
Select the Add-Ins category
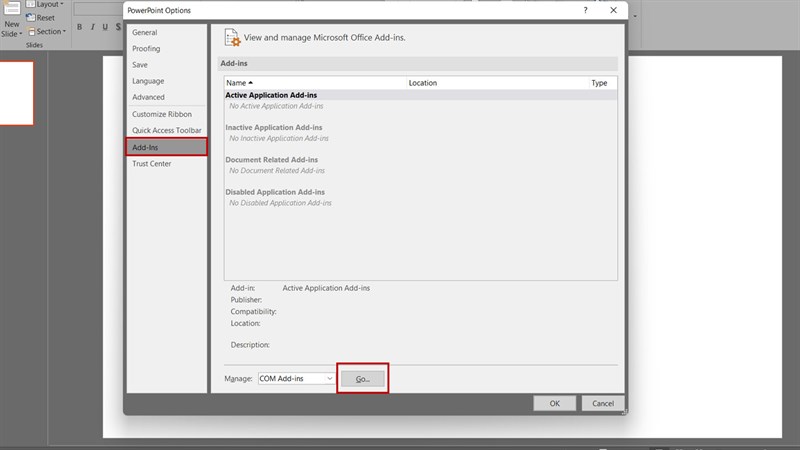coord(166,147)
